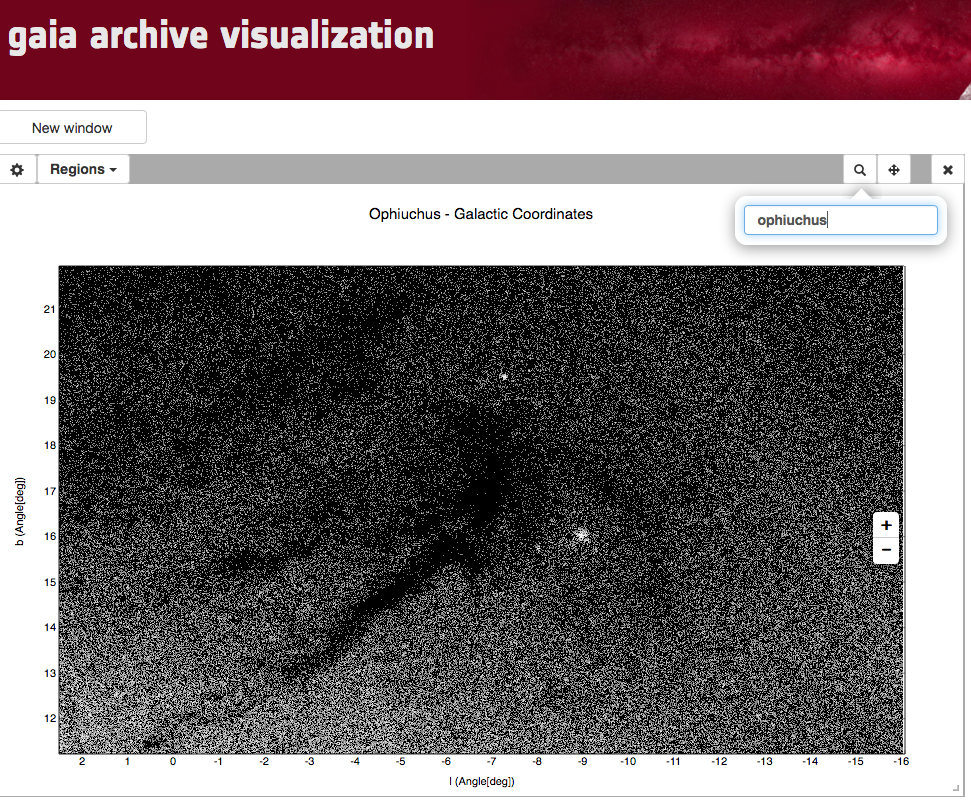Click the 'l (Angle[deg])' horizontal axis label
Viewport: 971px width, 805px height.
[x=481, y=781]
